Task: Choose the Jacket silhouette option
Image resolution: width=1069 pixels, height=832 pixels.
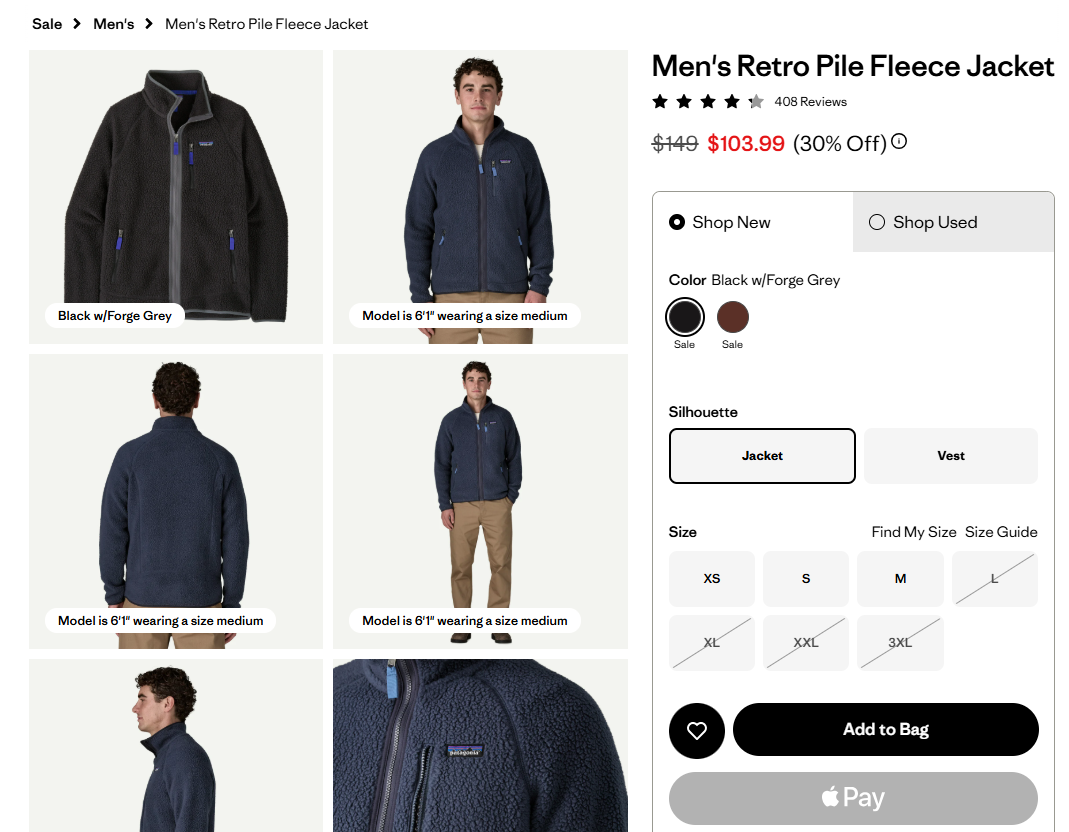Action: tap(762, 456)
